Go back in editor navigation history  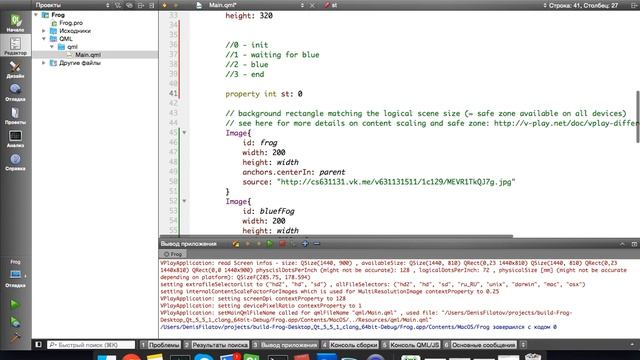[x=164, y=5]
